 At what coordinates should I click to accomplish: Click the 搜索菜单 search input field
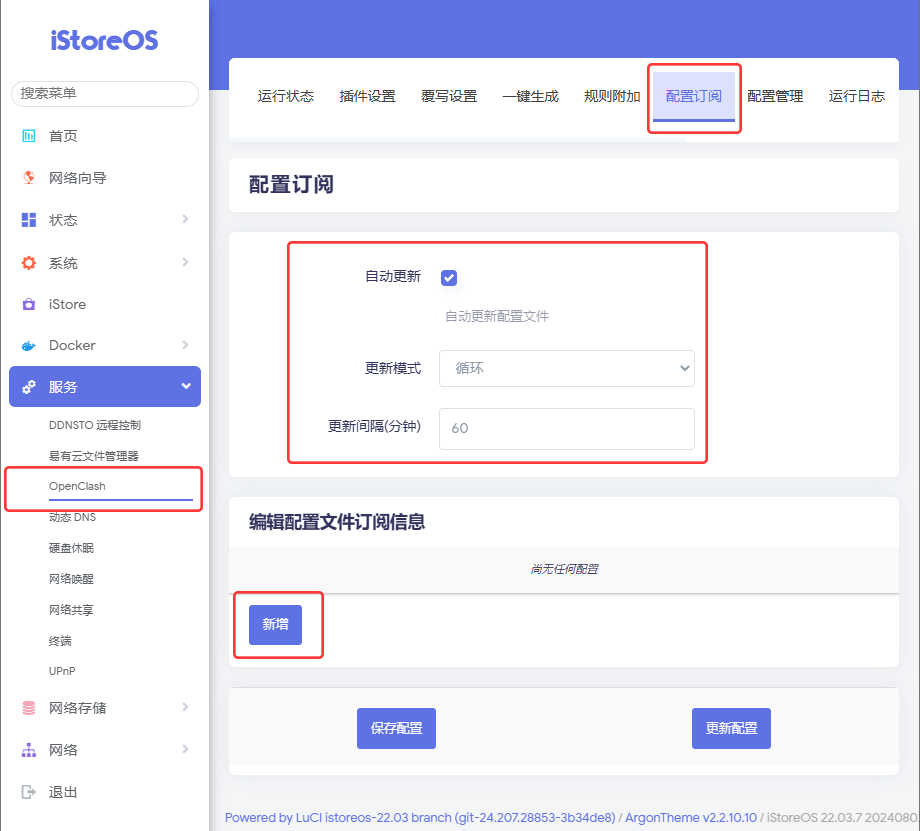click(104, 94)
